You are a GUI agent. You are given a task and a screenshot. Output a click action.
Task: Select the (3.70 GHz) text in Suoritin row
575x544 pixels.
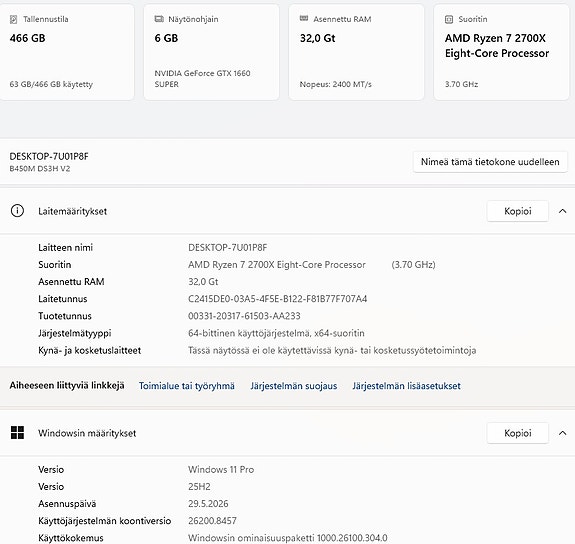point(413,265)
